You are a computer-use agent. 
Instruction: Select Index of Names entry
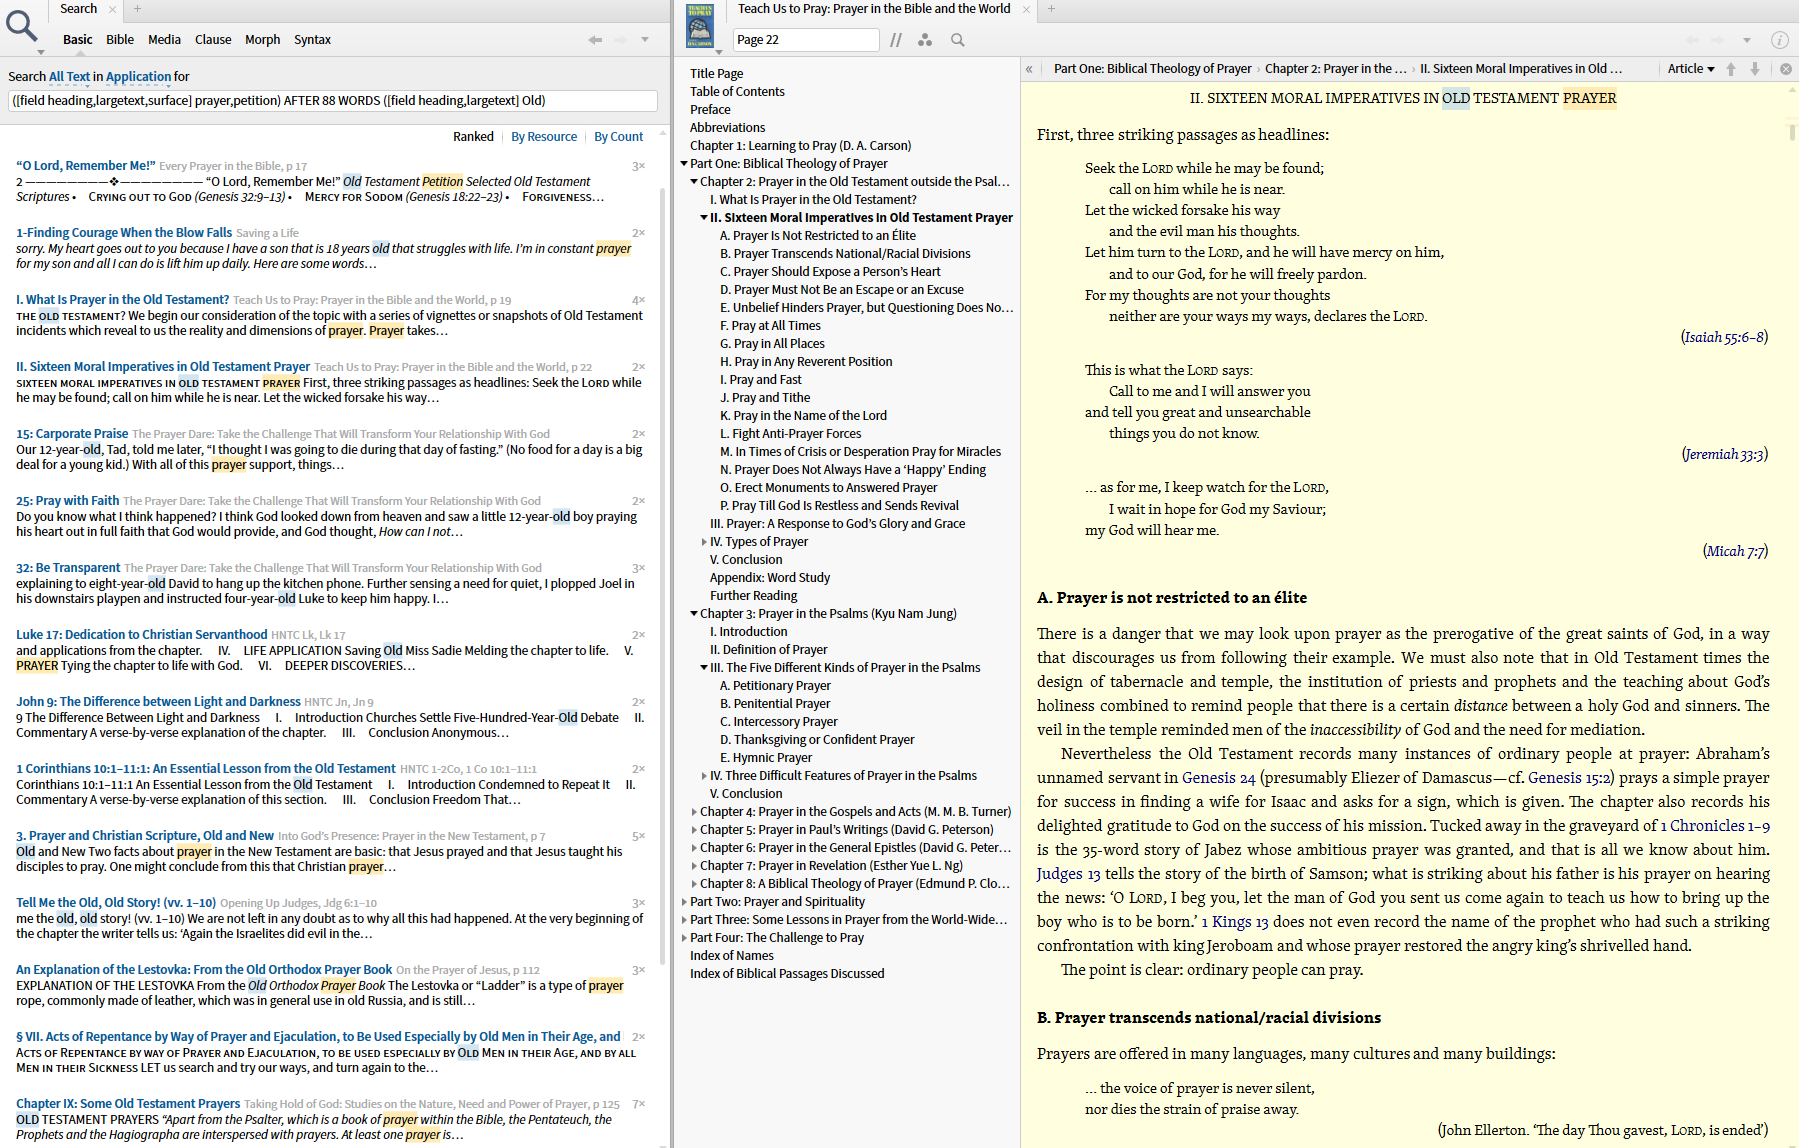pos(732,956)
